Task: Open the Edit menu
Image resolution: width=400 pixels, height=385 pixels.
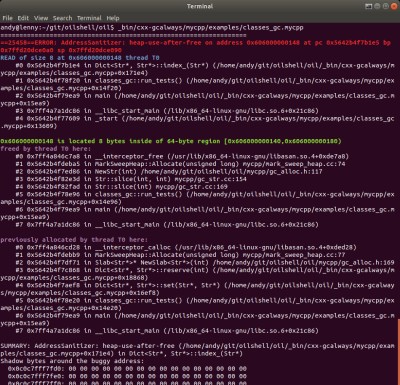Action: click(23, 18)
